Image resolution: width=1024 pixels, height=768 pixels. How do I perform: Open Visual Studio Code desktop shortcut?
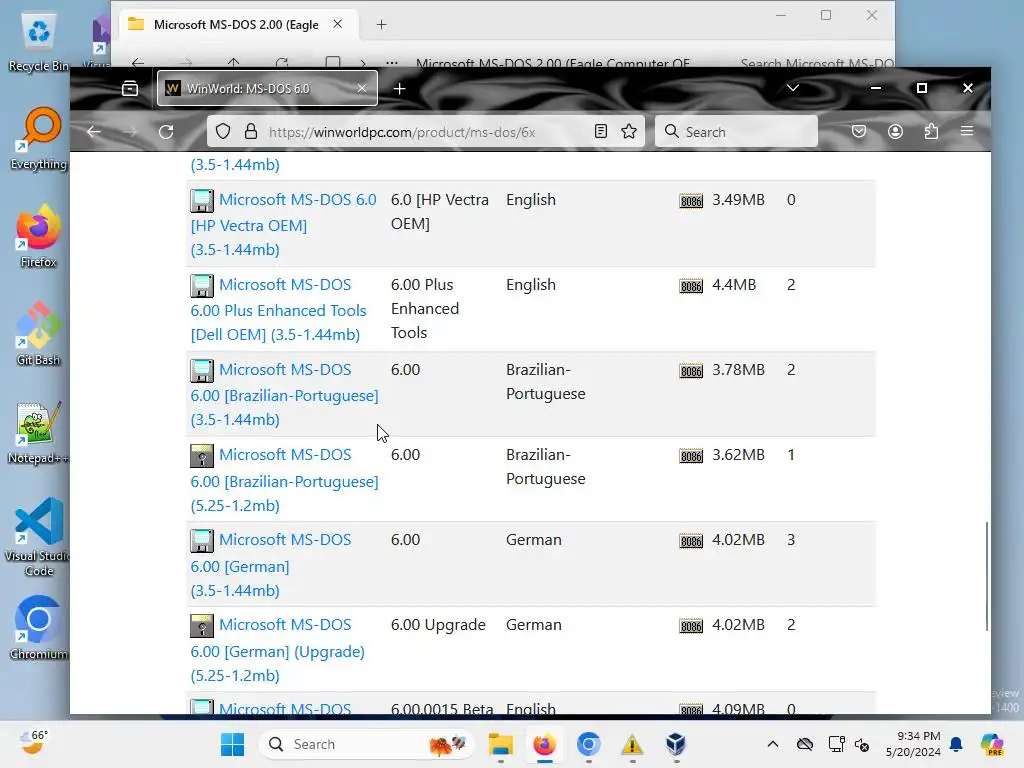click(x=38, y=537)
